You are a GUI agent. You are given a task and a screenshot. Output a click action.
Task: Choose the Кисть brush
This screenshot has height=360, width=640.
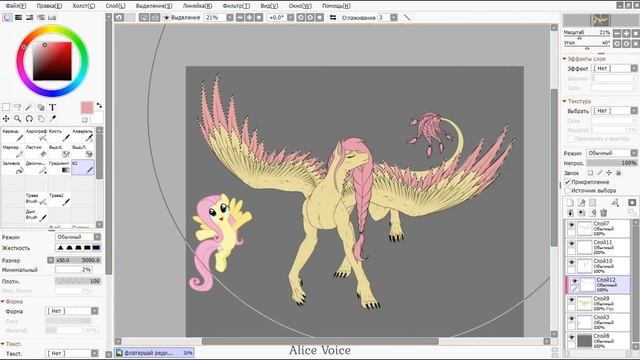[x=59, y=135]
